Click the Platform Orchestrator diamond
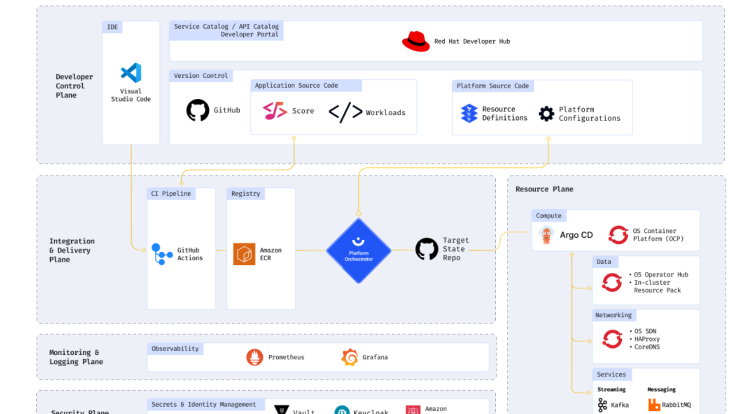 tap(359, 251)
